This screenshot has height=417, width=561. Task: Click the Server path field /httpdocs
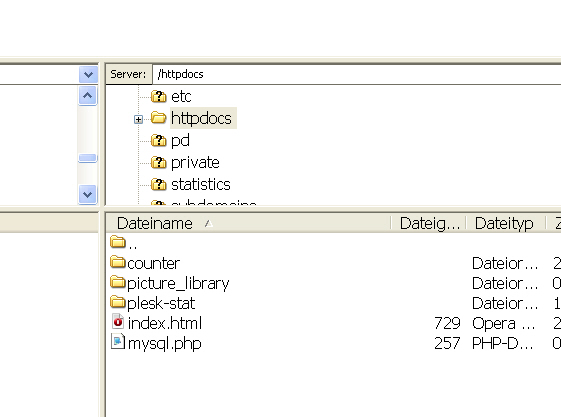click(357, 74)
